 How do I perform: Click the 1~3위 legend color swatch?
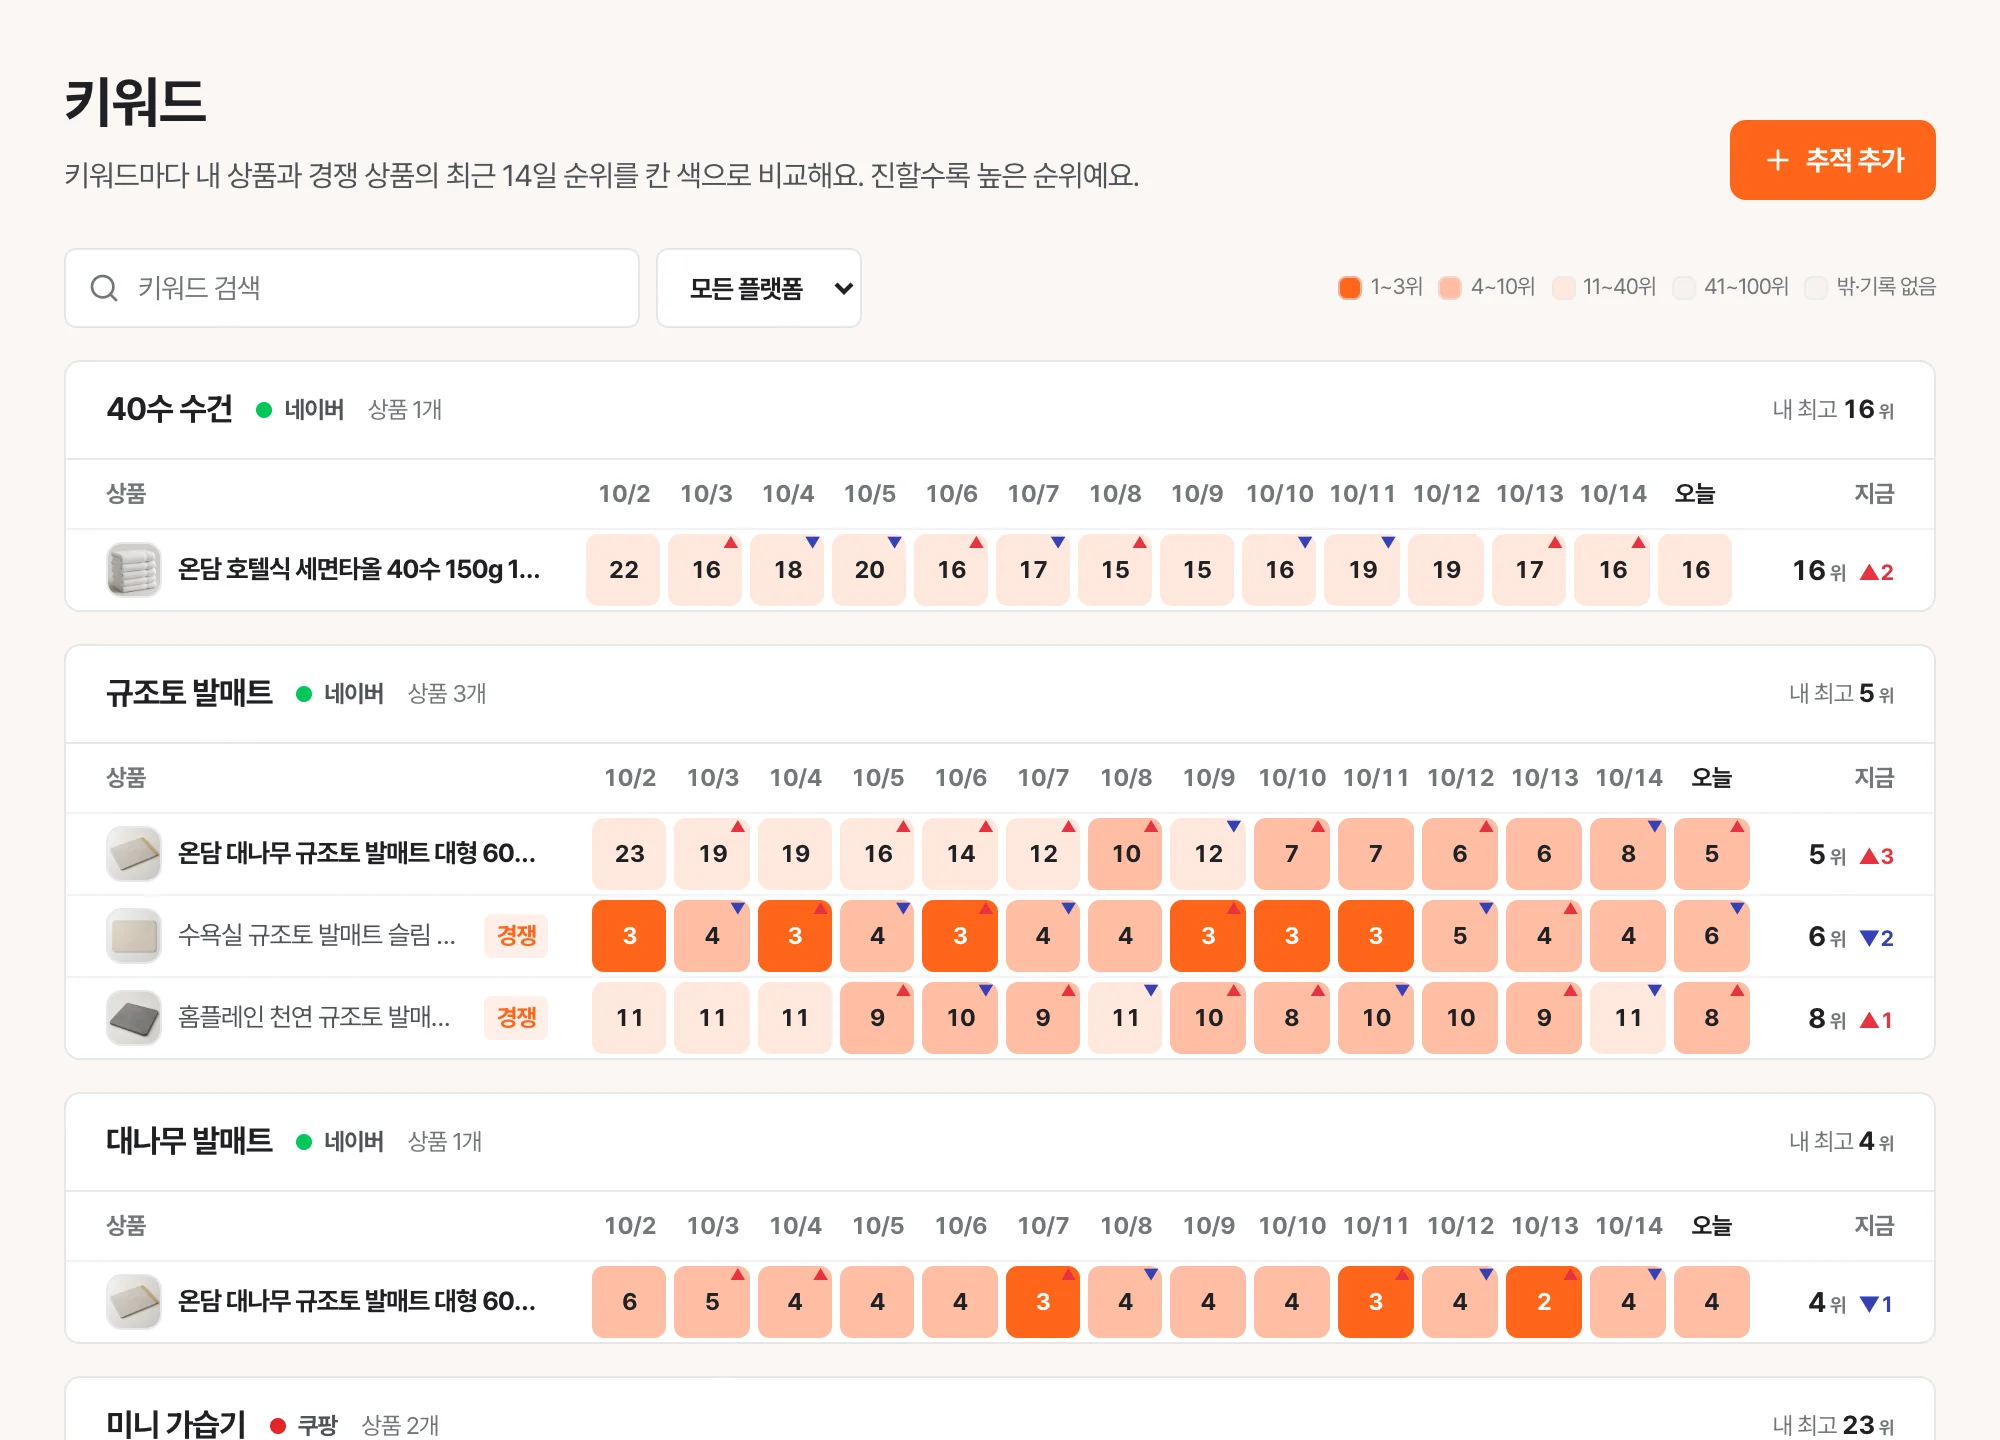1350,288
